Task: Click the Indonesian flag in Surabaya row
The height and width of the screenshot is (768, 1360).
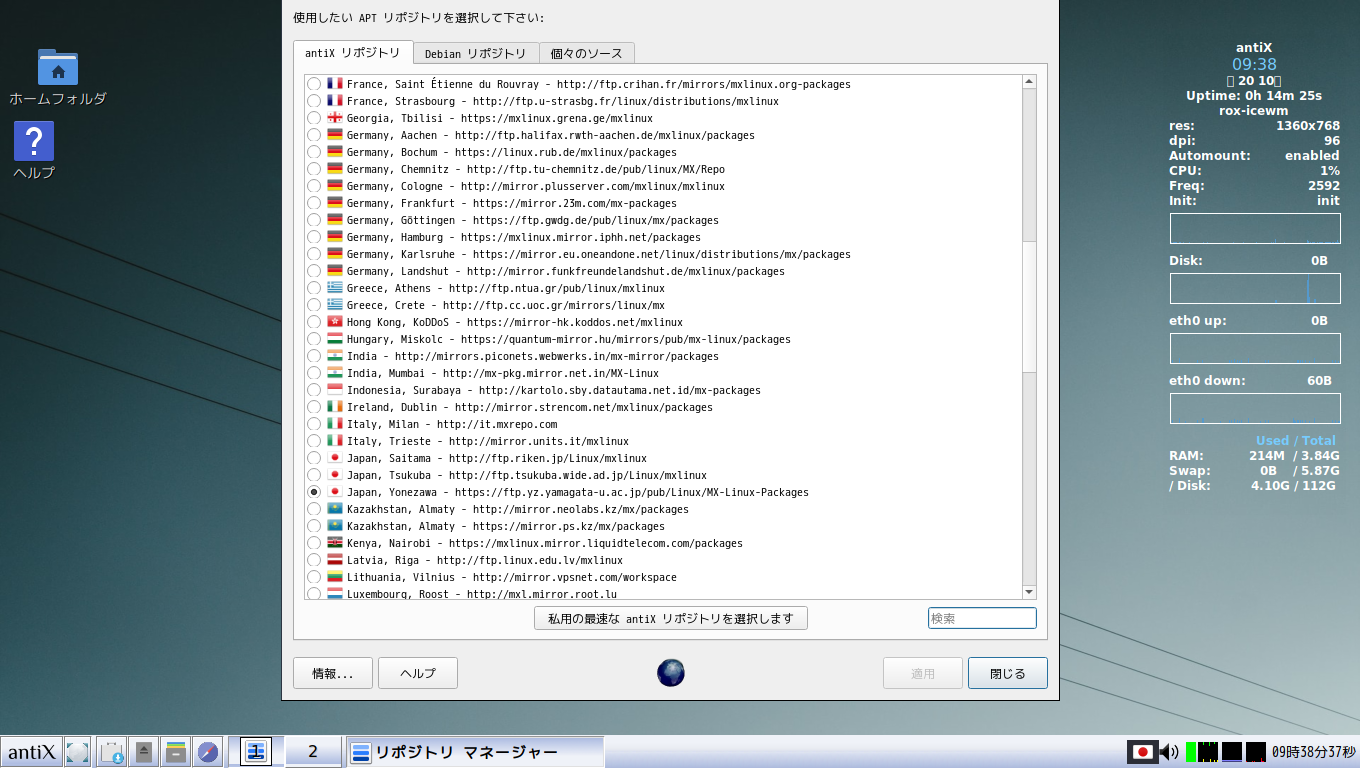Action: pos(335,390)
